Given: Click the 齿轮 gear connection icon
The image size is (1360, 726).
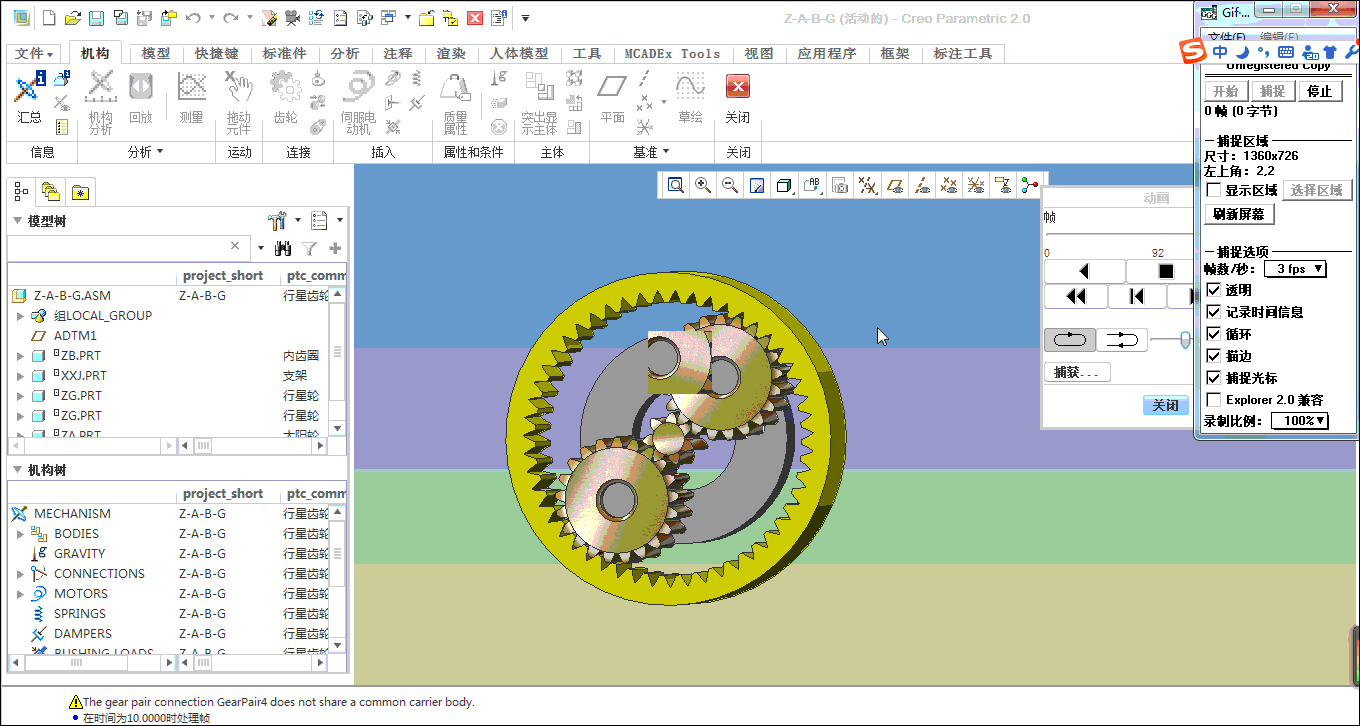Looking at the screenshot, I should click(x=286, y=98).
